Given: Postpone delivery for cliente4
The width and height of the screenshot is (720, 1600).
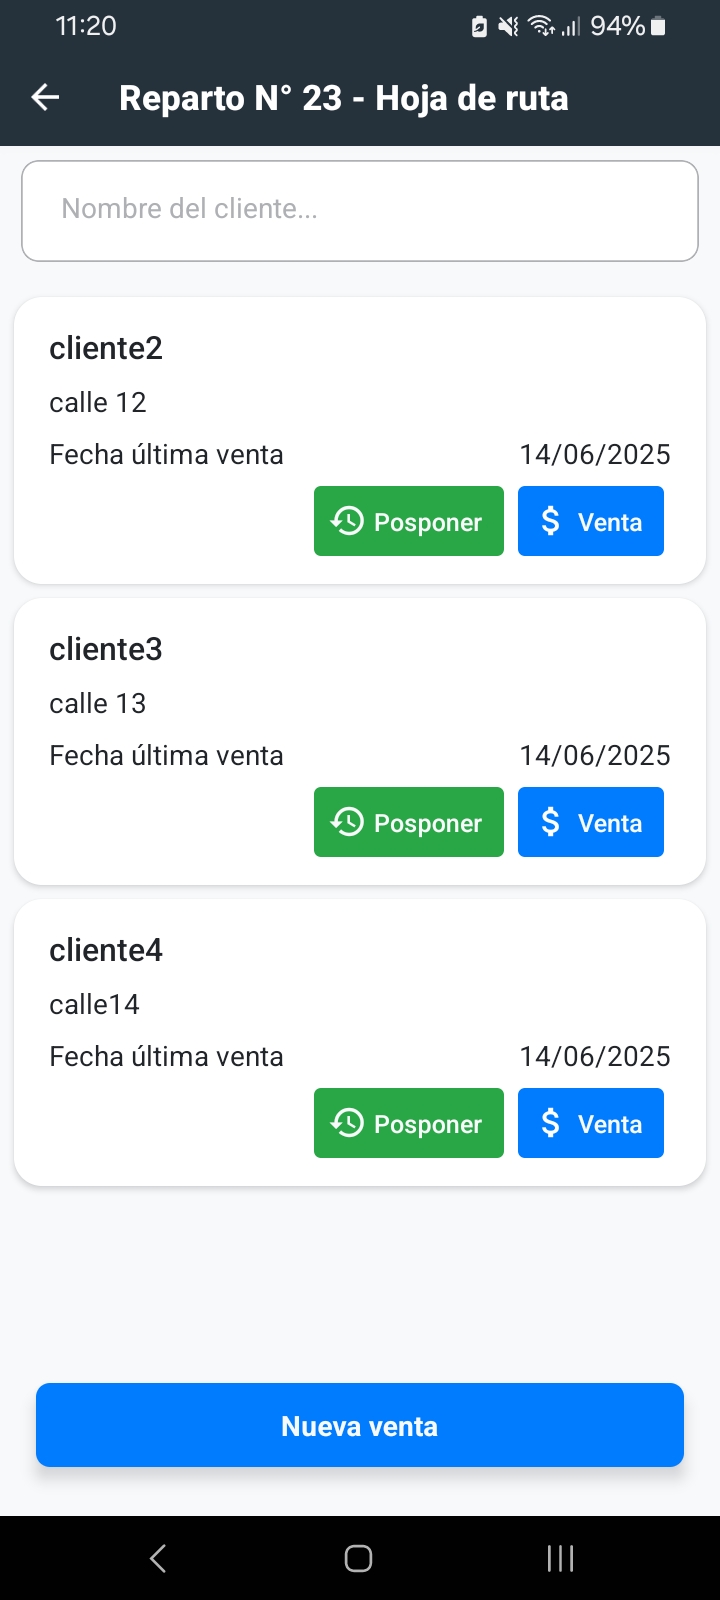Looking at the screenshot, I should coord(409,1123).
